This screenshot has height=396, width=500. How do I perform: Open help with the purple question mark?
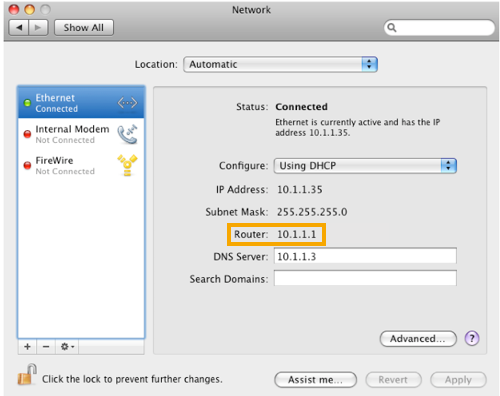pyautogui.click(x=472, y=339)
